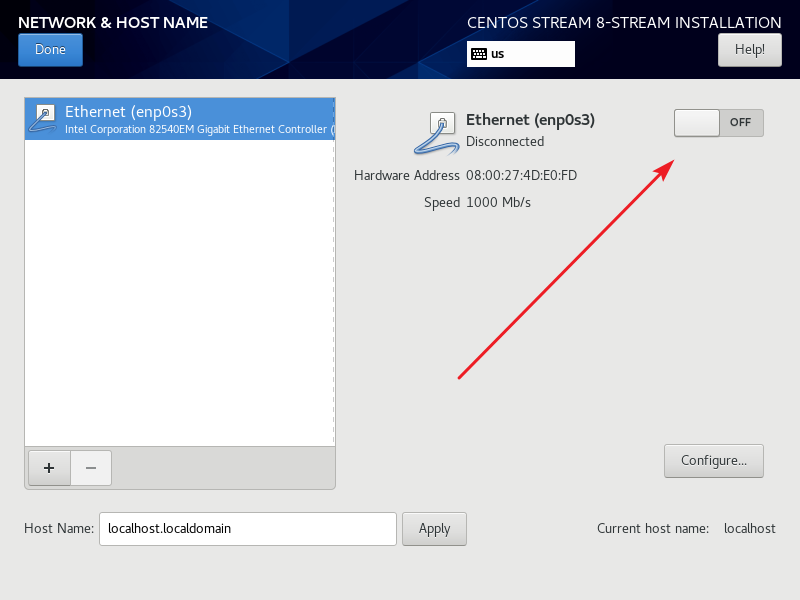The image size is (800, 600).
Task: Apply the host name
Action: click(x=434, y=529)
